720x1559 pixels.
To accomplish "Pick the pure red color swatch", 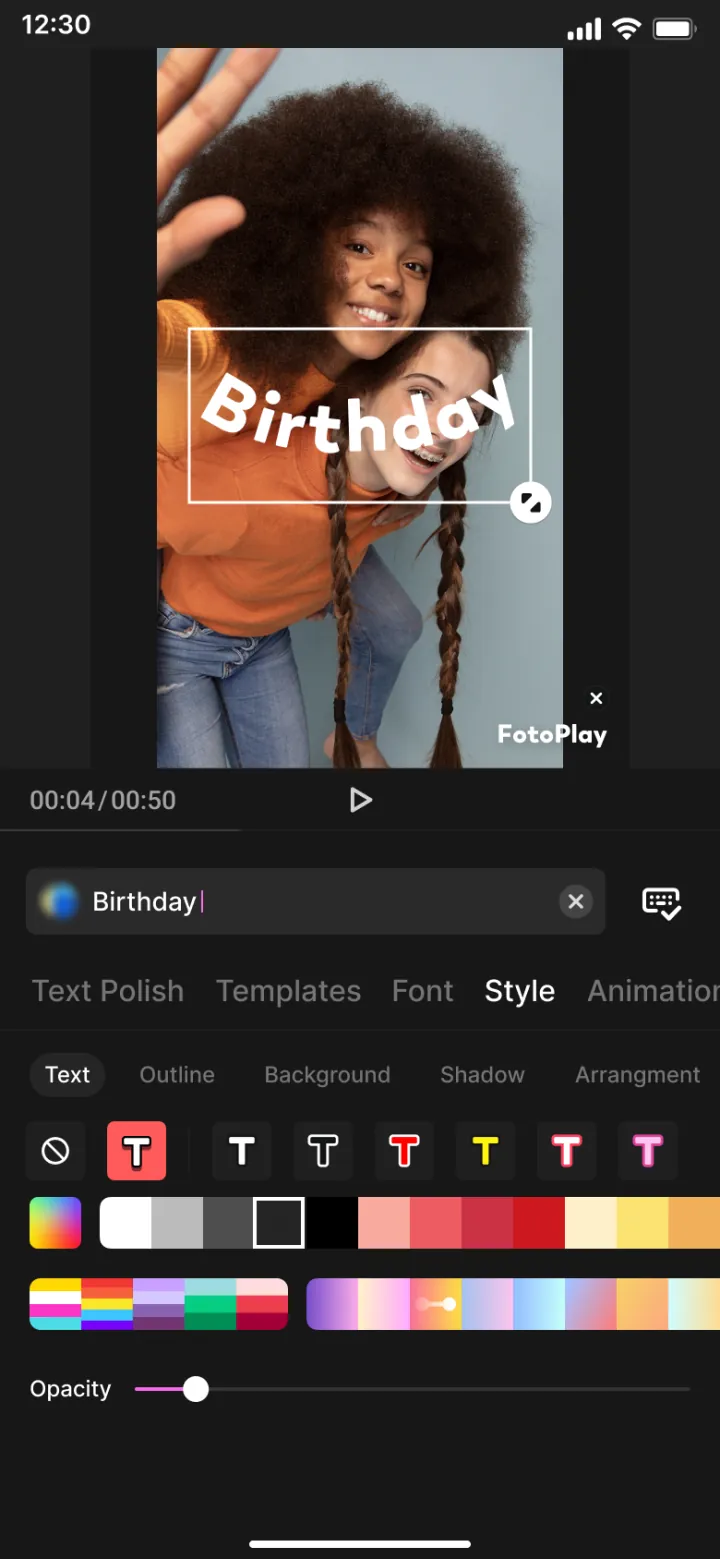I will click(x=540, y=1222).
